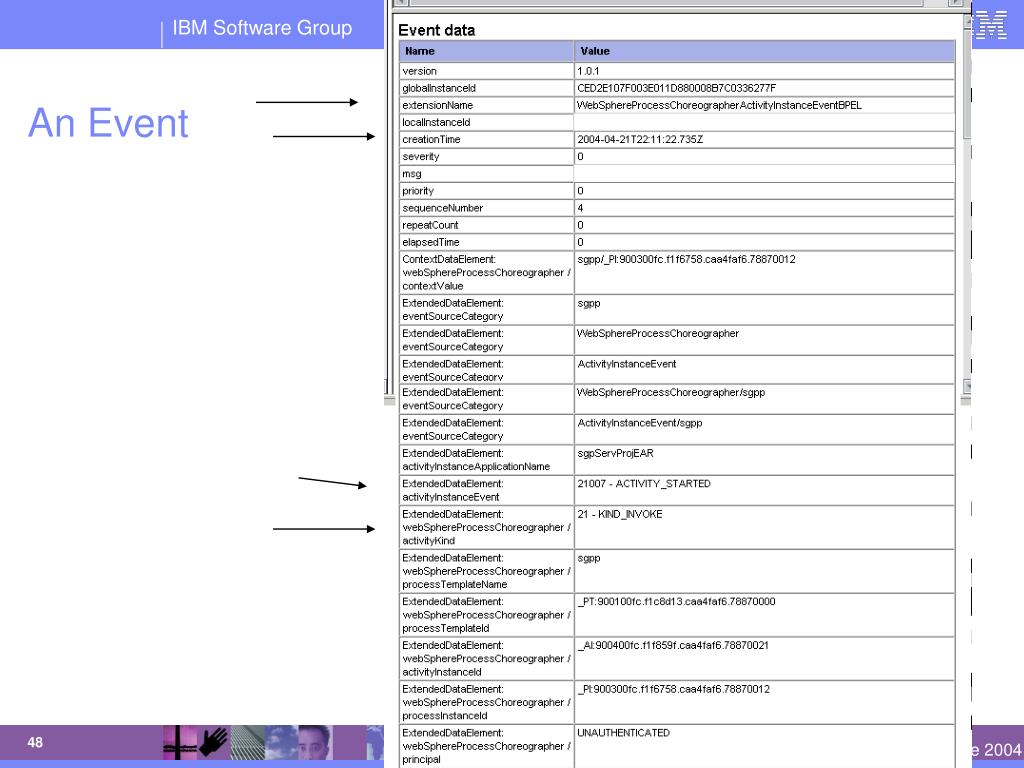Select the sequenceNumber value 4
The image size is (1024, 768).
(581, 208)
